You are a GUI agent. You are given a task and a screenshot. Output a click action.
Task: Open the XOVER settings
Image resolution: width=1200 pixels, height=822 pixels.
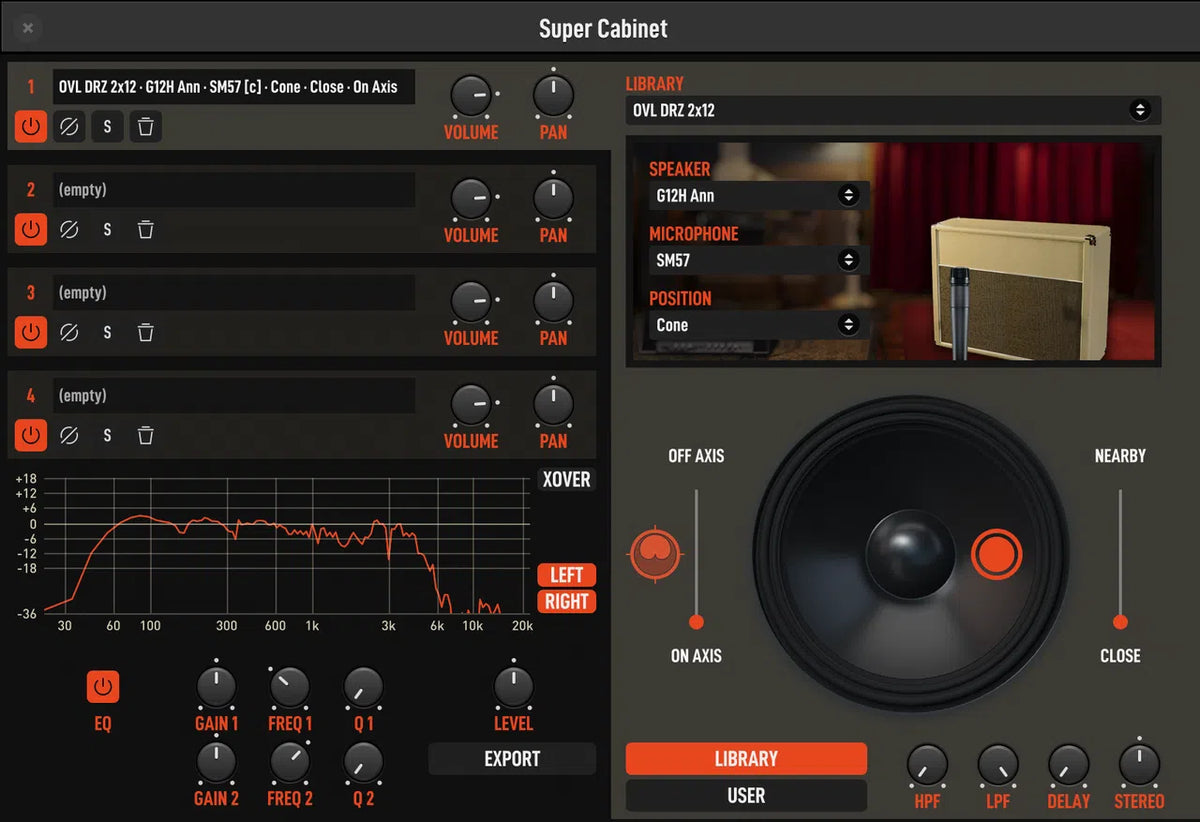[565, 480]
